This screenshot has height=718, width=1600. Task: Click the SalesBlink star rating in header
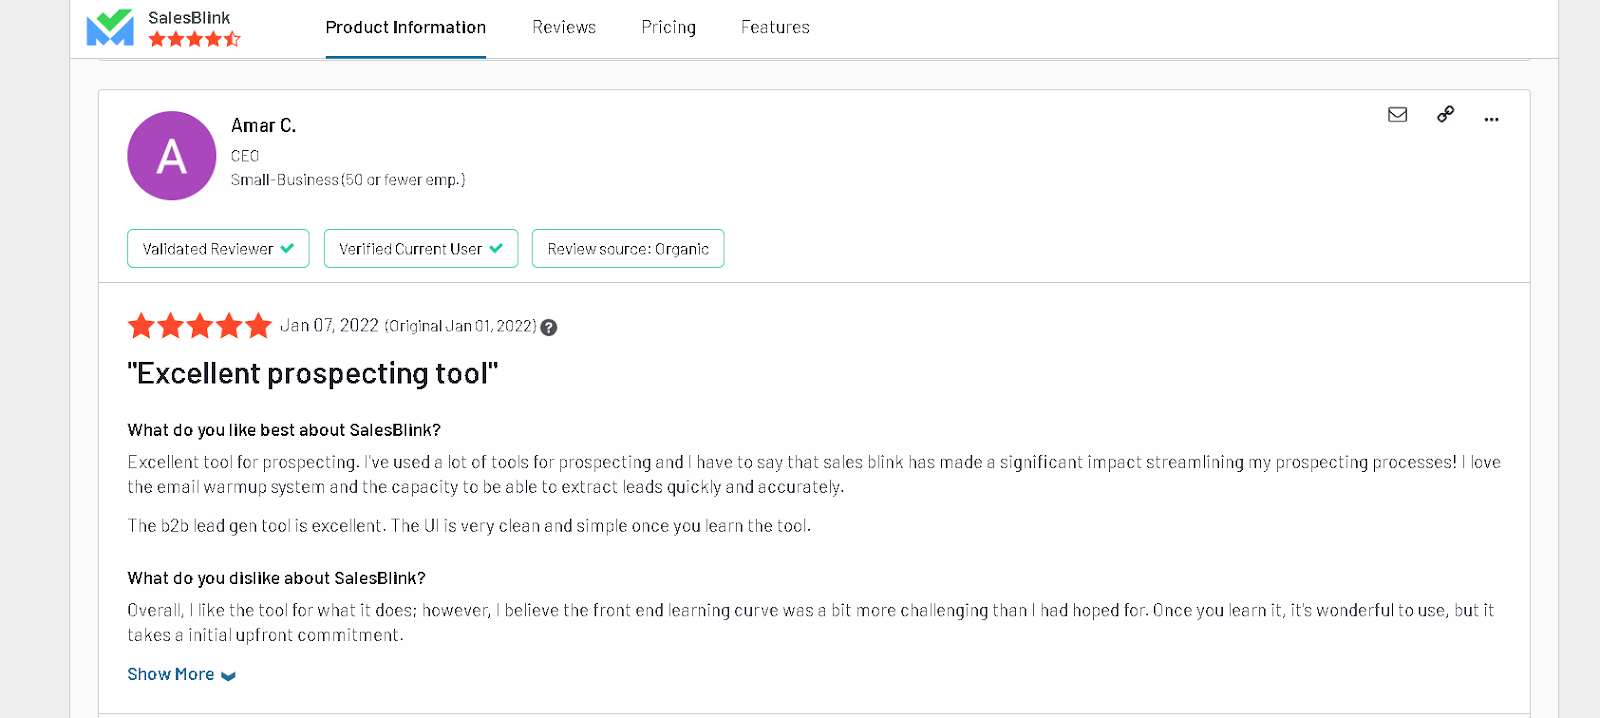[x=195, y=39]
